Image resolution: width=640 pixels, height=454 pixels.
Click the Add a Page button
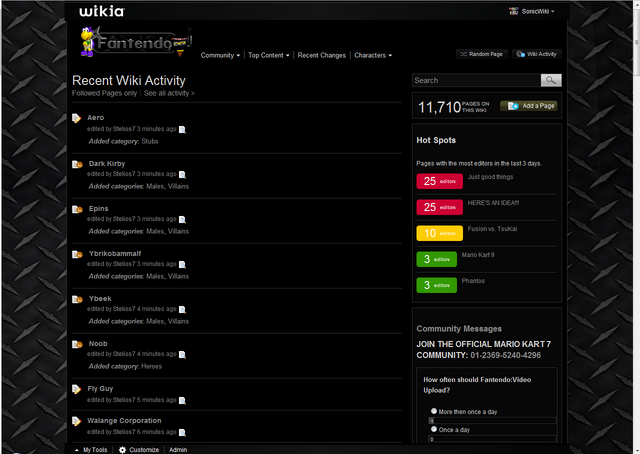[x=529, y=106]
